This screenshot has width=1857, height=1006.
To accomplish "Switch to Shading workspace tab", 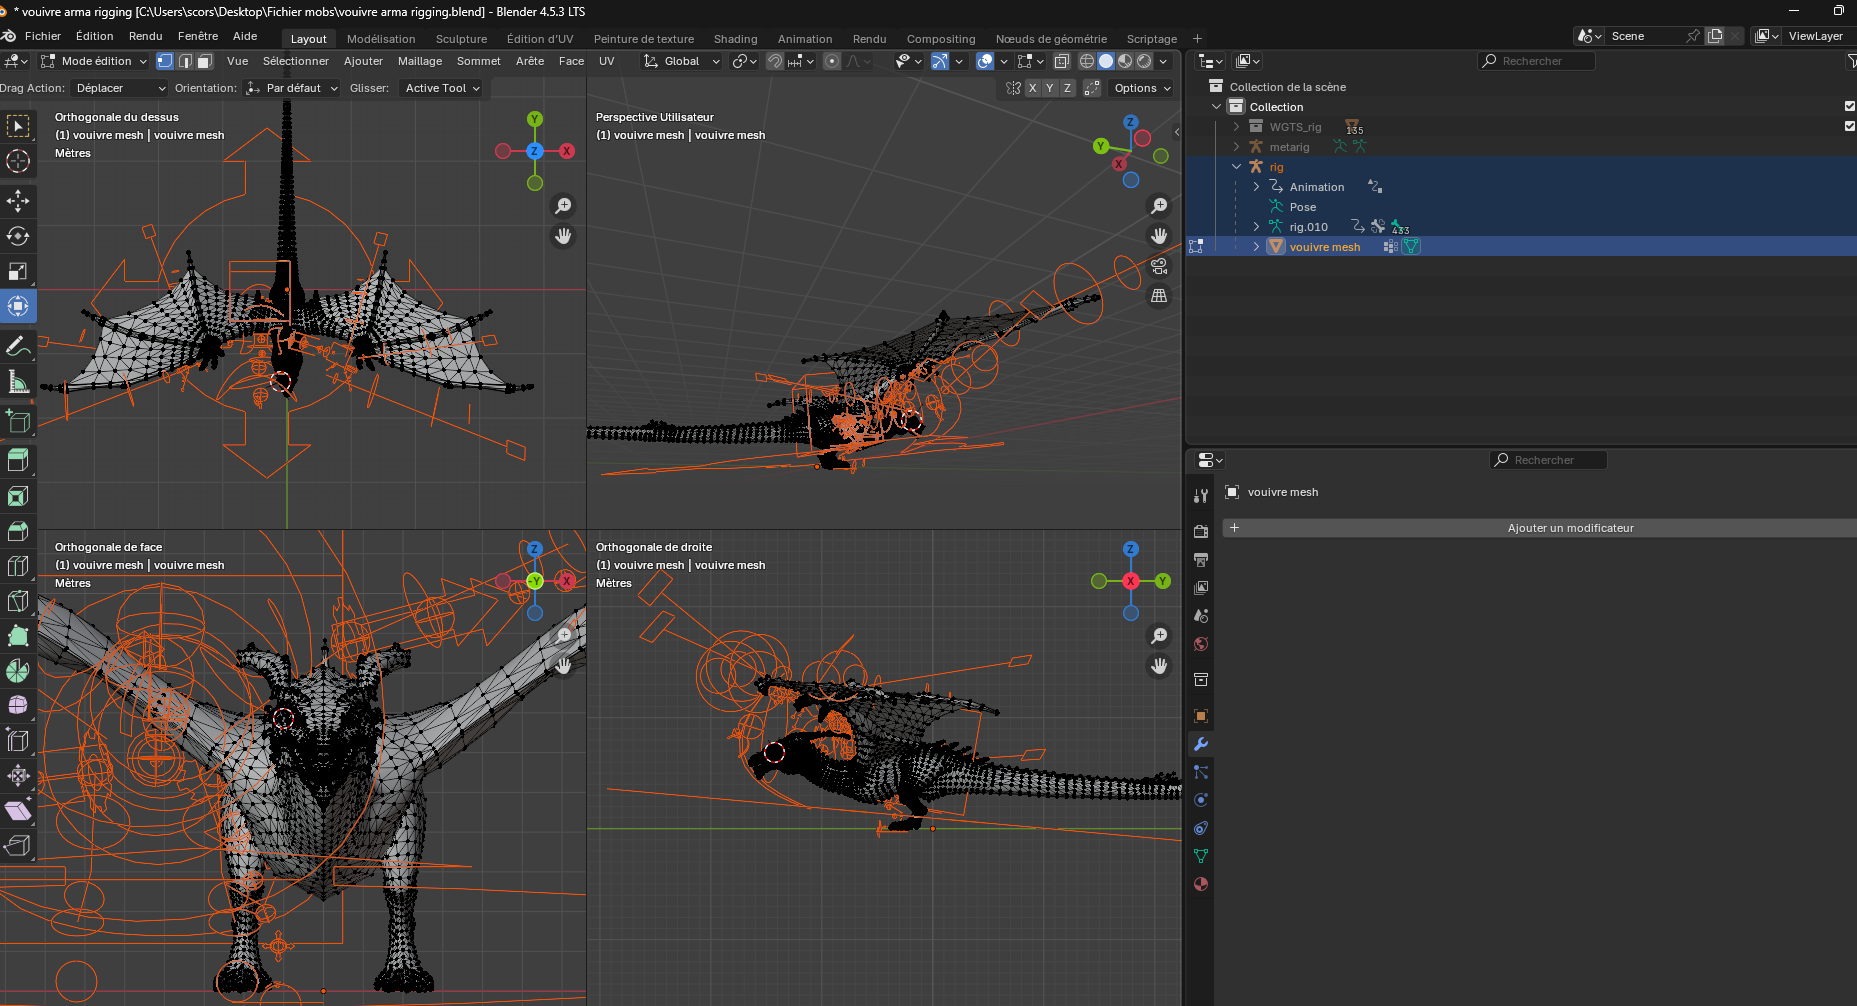I will [x=735, y=39].
